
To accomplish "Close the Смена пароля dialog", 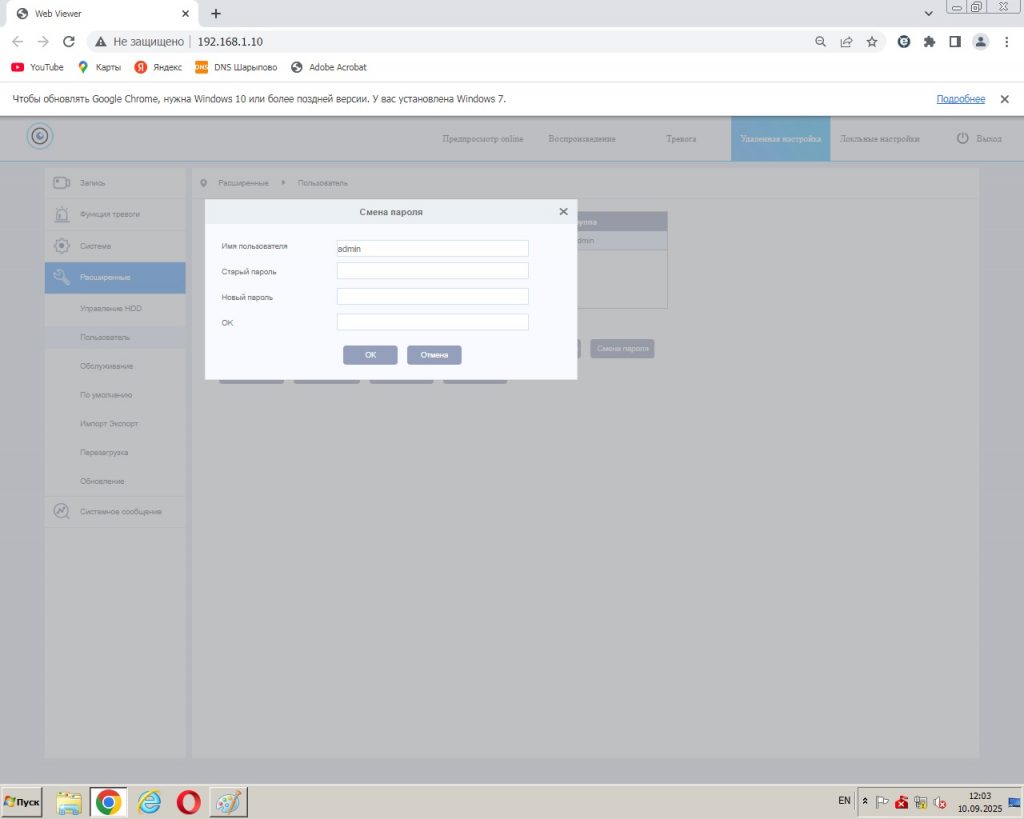I will [x=563, y=212].
